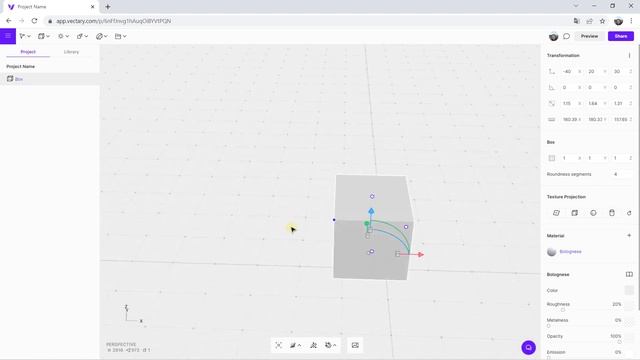The width and height of the screenshot is (640, 360).
Task: Open Transformation panel three-dot options
Action: click(629, 56)
